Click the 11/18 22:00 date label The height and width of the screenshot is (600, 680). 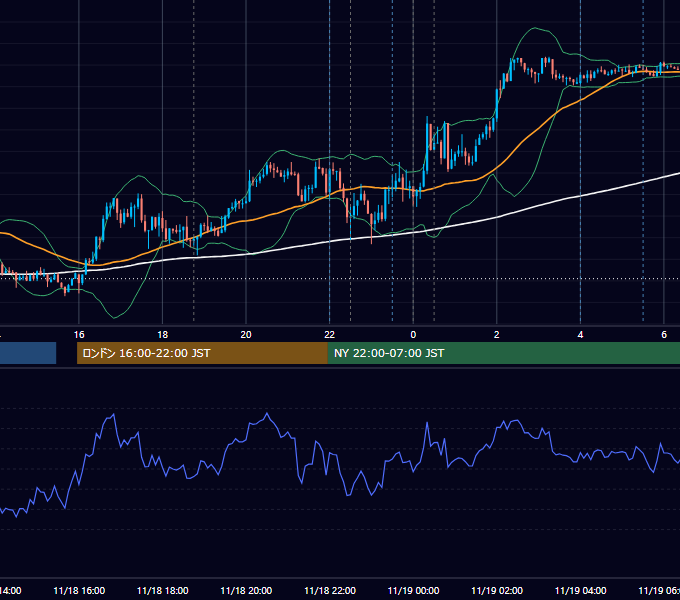click(x=330, y=591)
